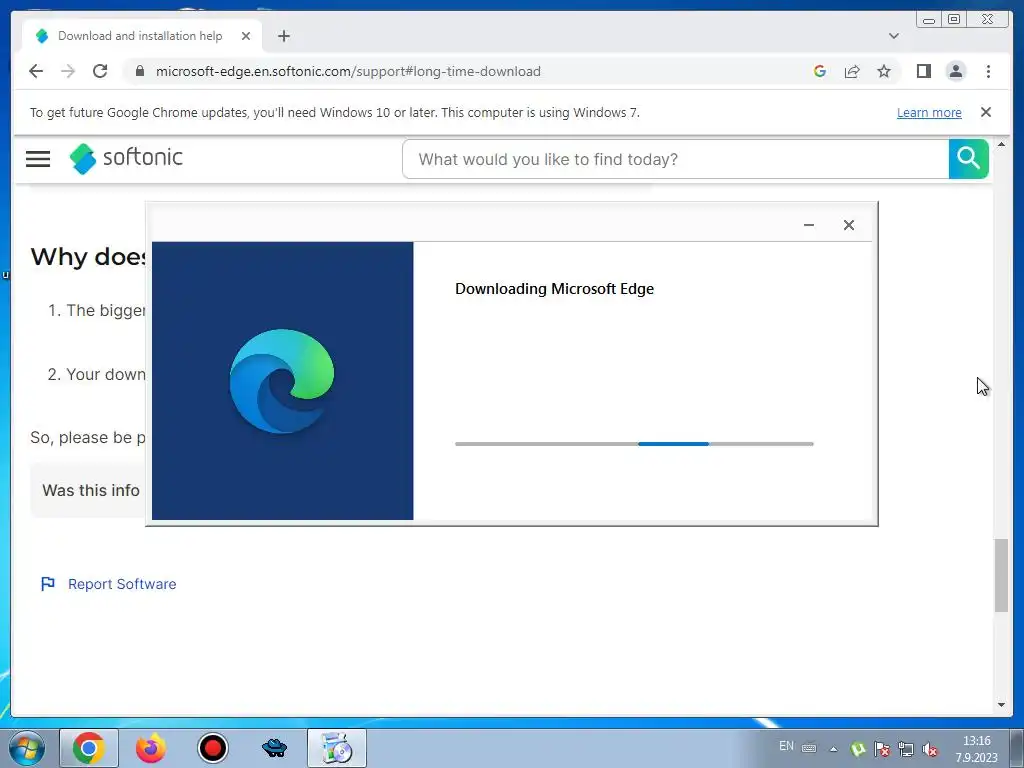Viewport: 1024px width, 768px height.
Task: Open the Learn more link about Chrome updates
Action: click(929, 112)
